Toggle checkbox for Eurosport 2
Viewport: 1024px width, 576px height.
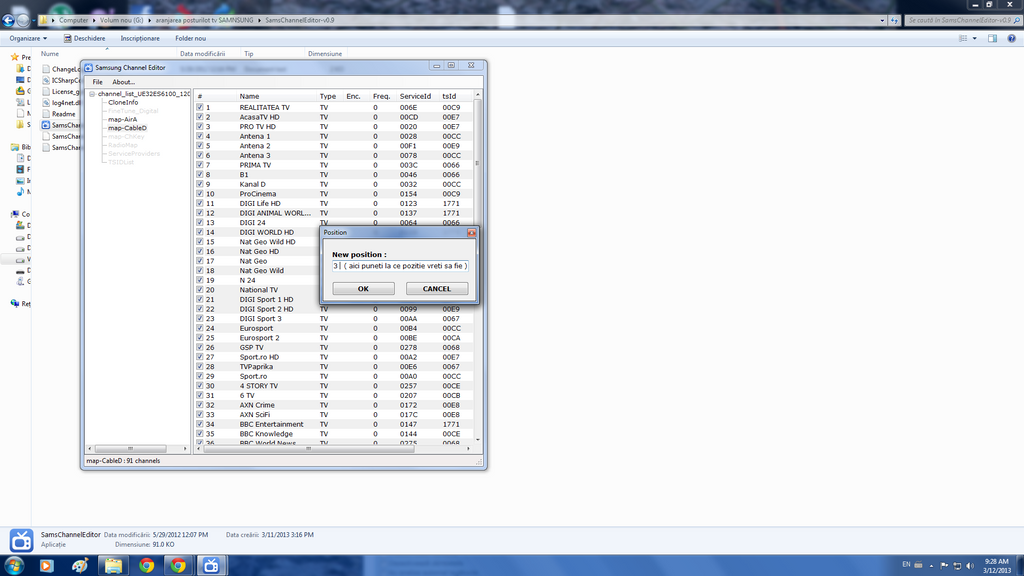click(x=200, y=338)
